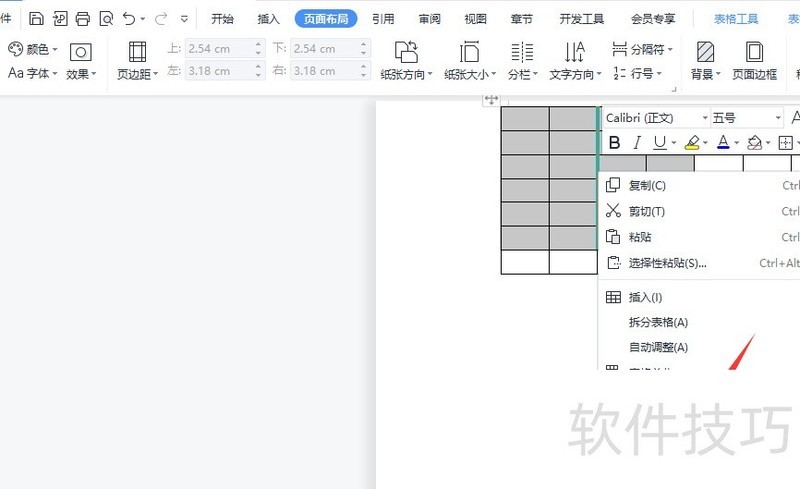Pick highlight color swatch in mini toolbar
This screenshot has height=489, width=800.
coord(692,143)
